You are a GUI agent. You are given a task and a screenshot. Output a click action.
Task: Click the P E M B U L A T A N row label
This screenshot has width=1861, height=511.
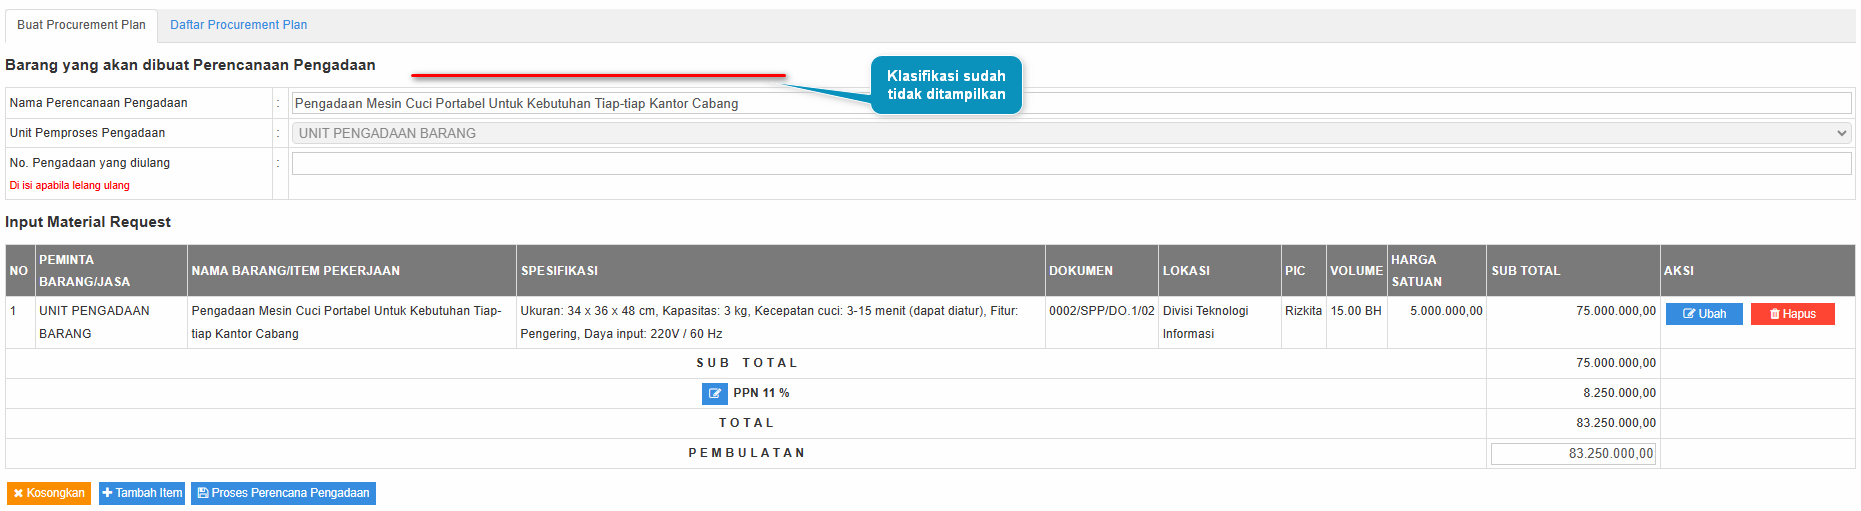(746, 453)
